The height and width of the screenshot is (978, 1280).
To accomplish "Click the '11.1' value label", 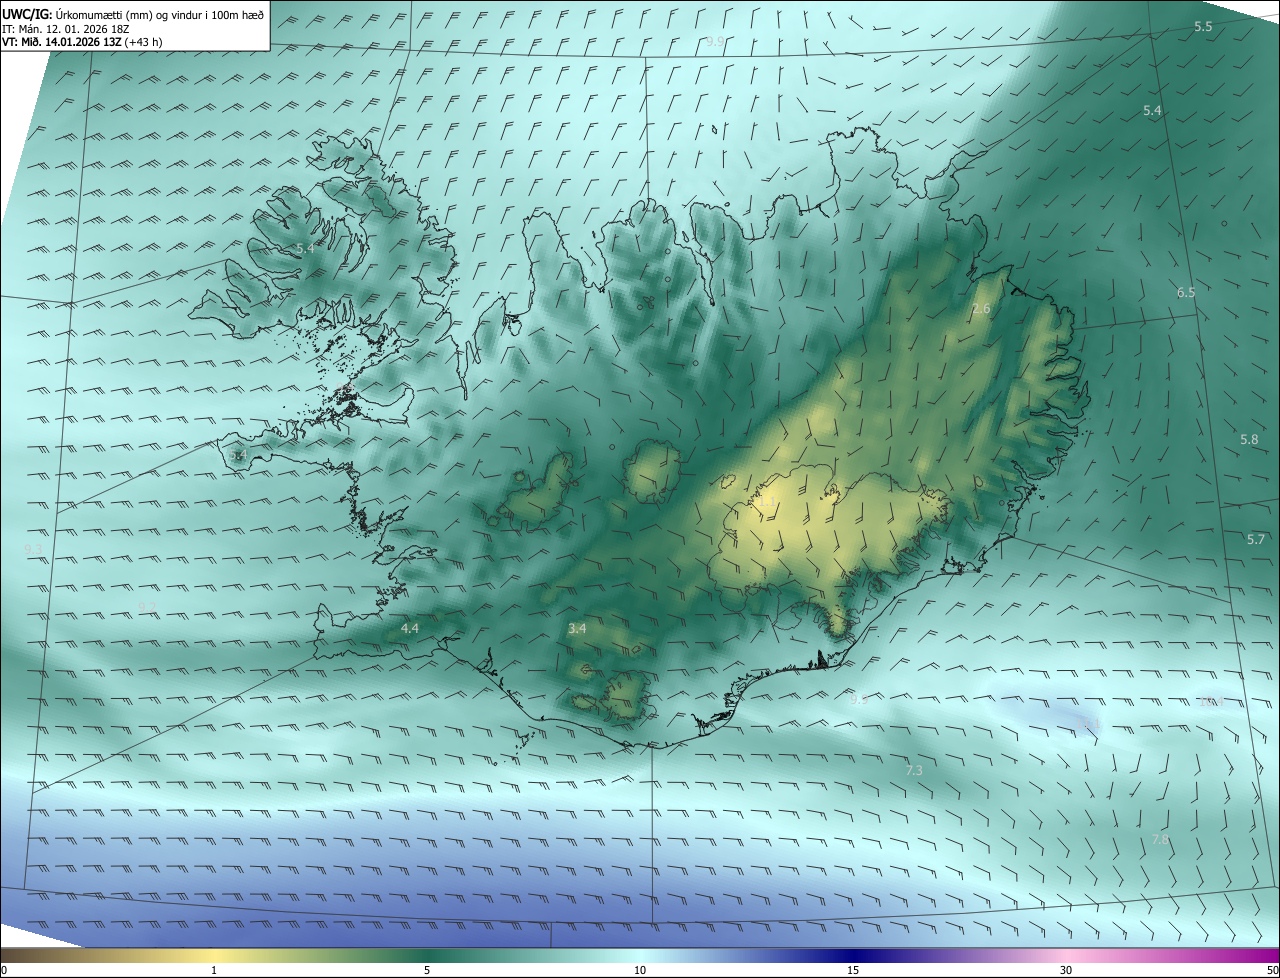I will click(x=1088, y=722).
